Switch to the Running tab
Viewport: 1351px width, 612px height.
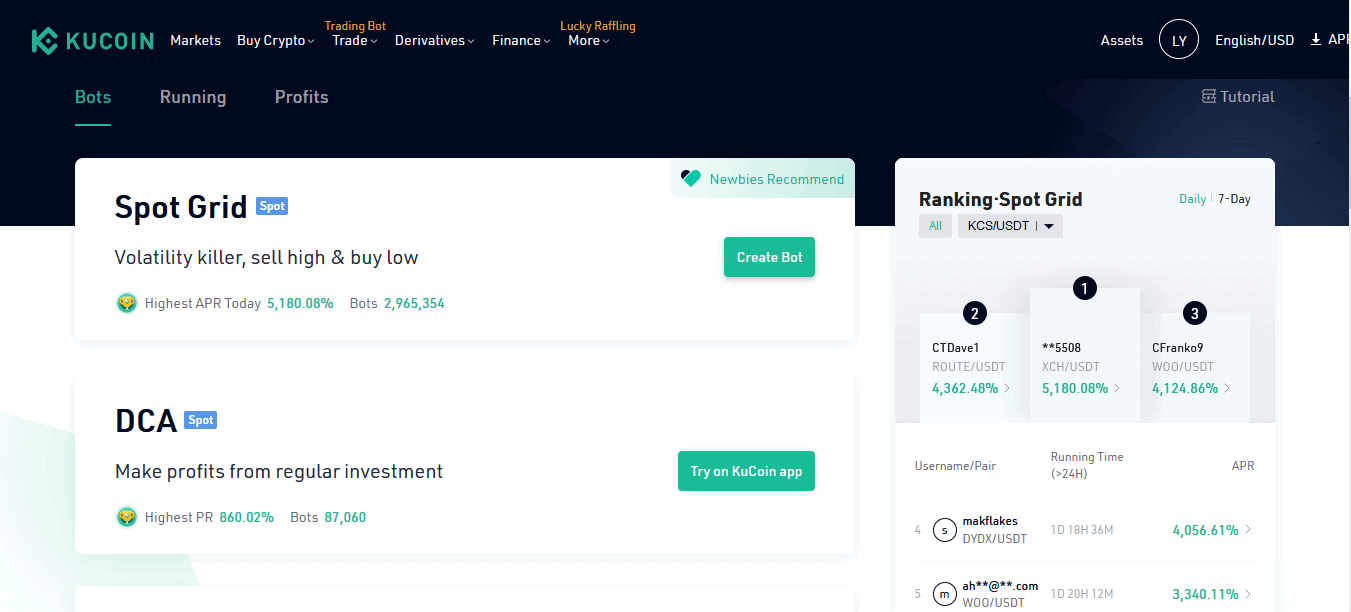click(x=193, y=97)
